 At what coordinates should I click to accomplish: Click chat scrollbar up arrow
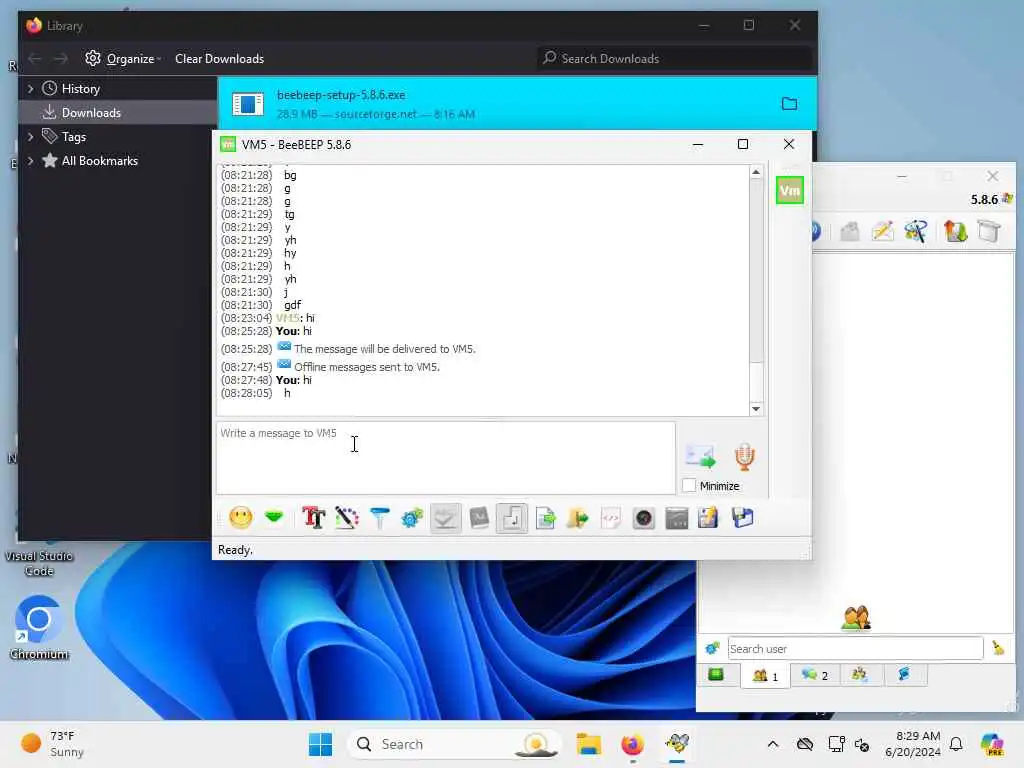click(x=756, y=172)
